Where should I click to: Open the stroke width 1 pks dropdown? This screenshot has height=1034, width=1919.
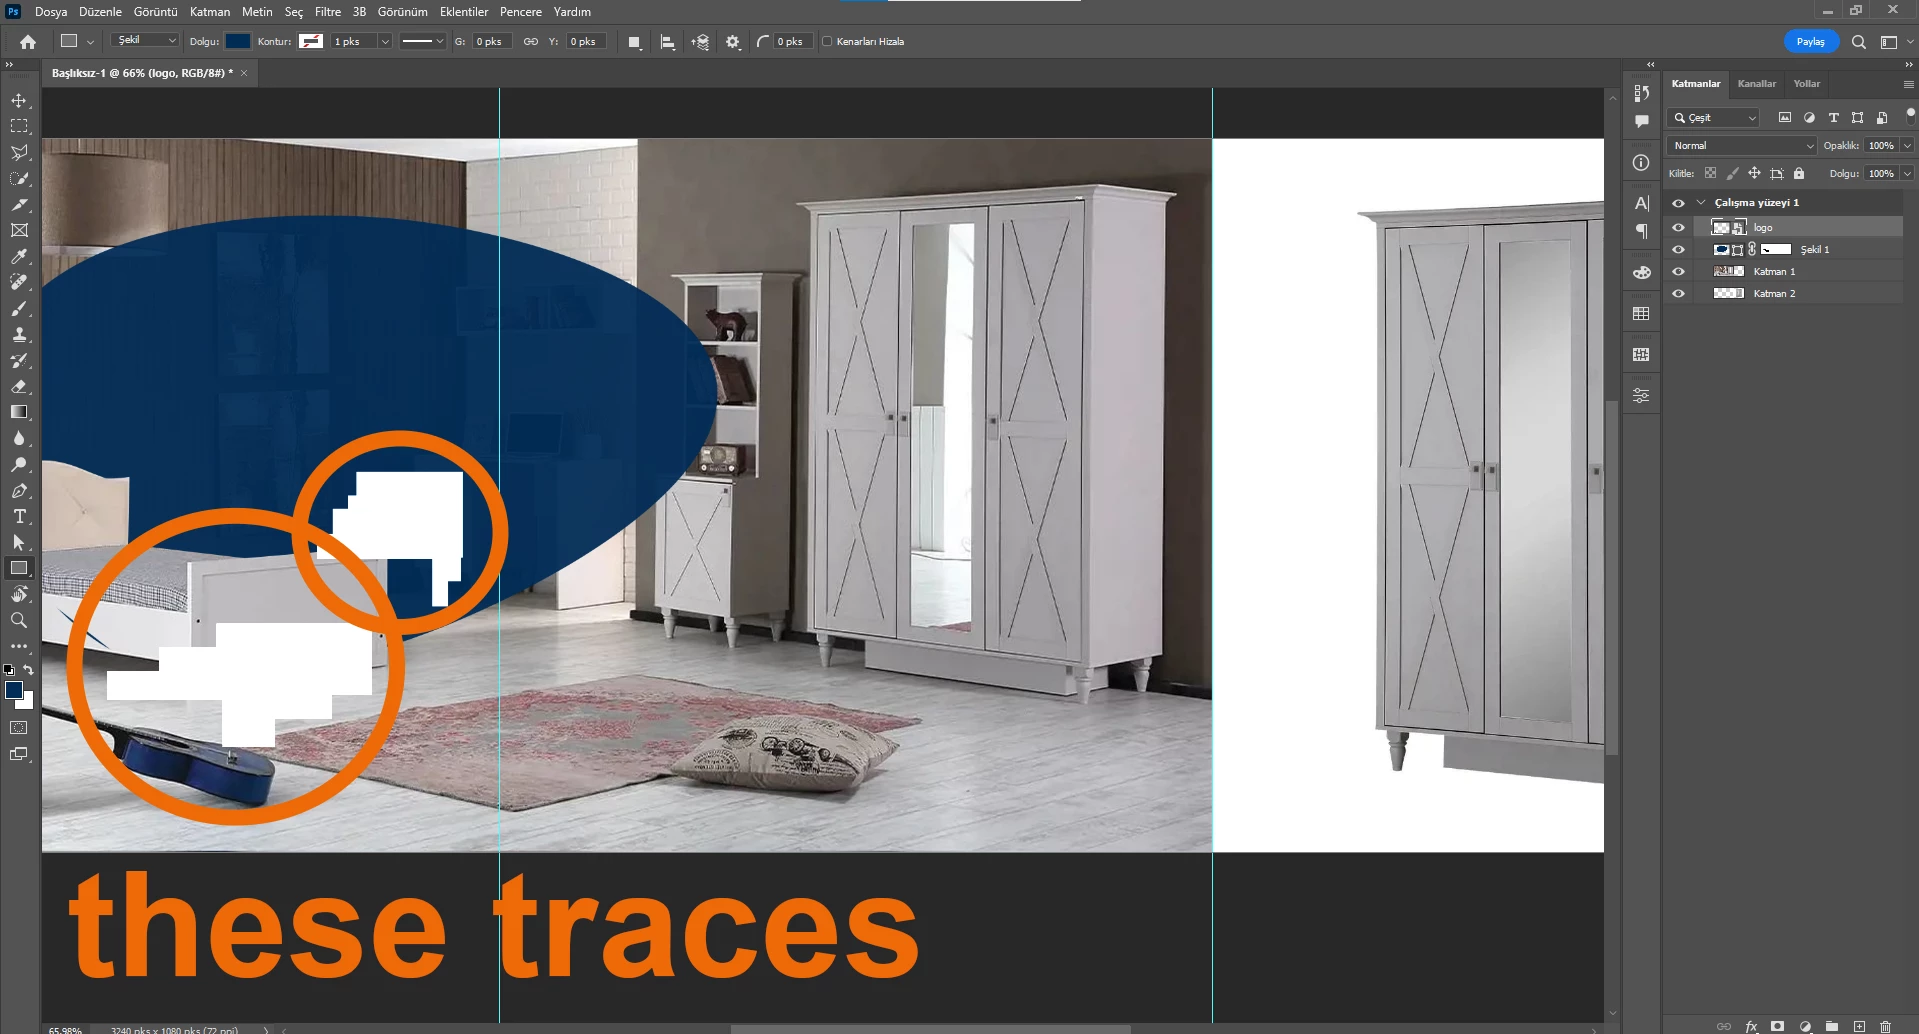[x=385, y=42]
